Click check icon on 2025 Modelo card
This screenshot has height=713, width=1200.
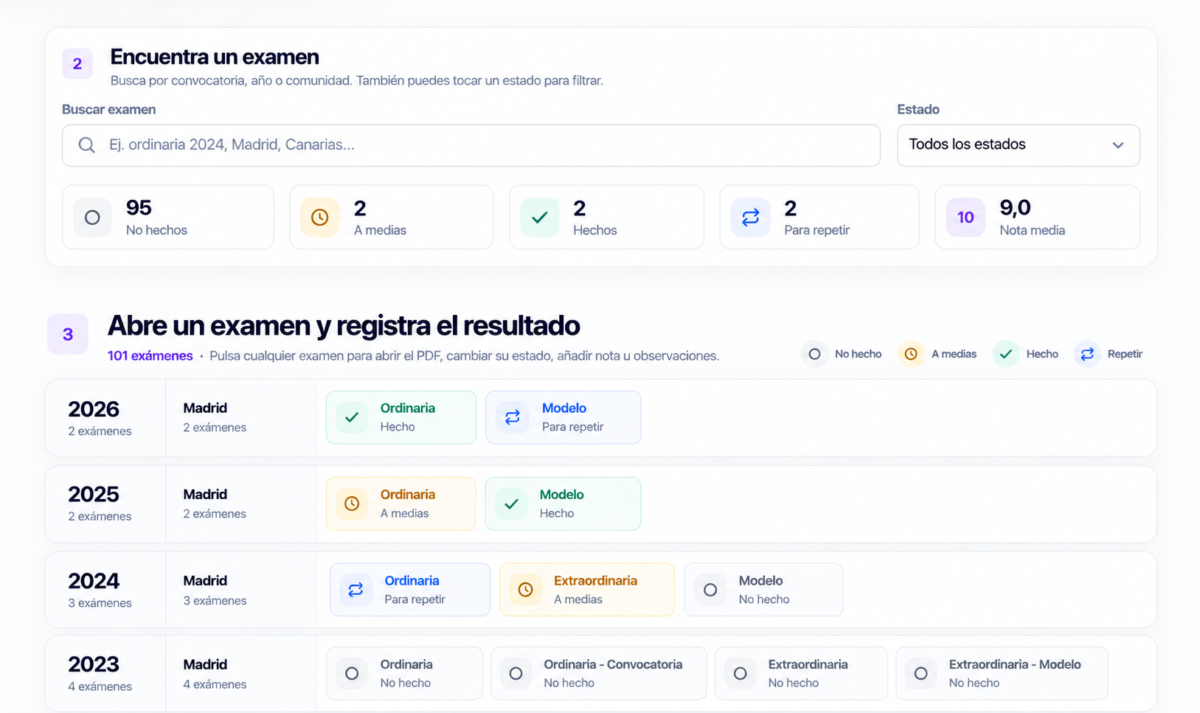tap(512, 504)
